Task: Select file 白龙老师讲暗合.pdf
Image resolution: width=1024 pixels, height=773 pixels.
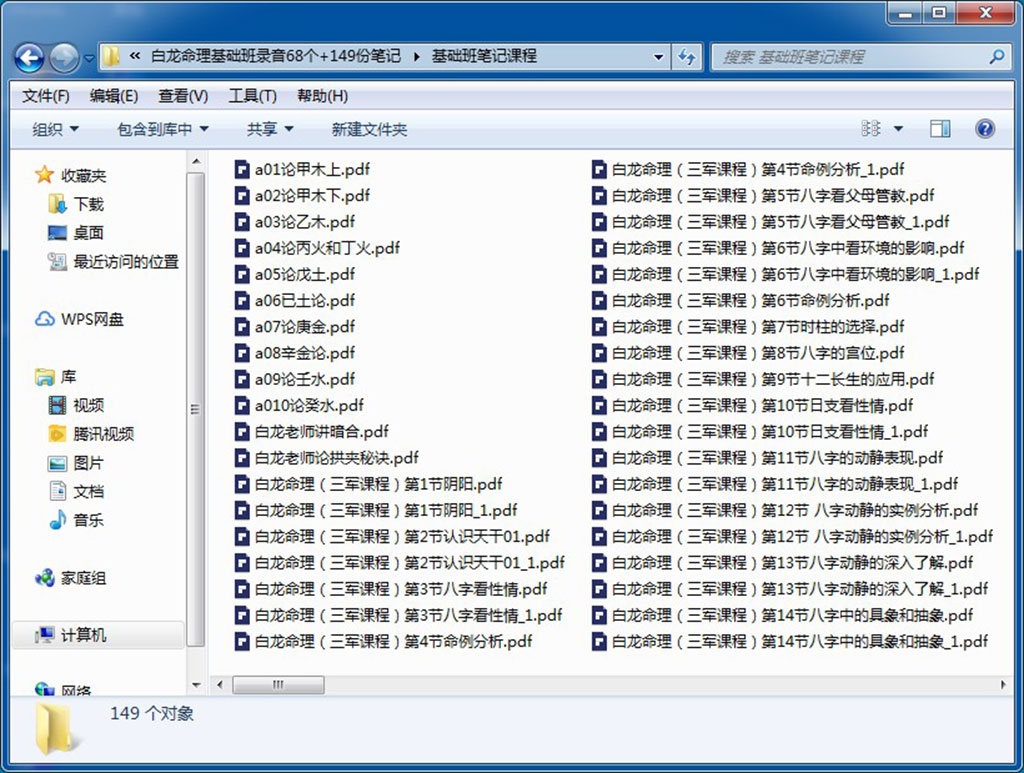Action: coord(312,432)
